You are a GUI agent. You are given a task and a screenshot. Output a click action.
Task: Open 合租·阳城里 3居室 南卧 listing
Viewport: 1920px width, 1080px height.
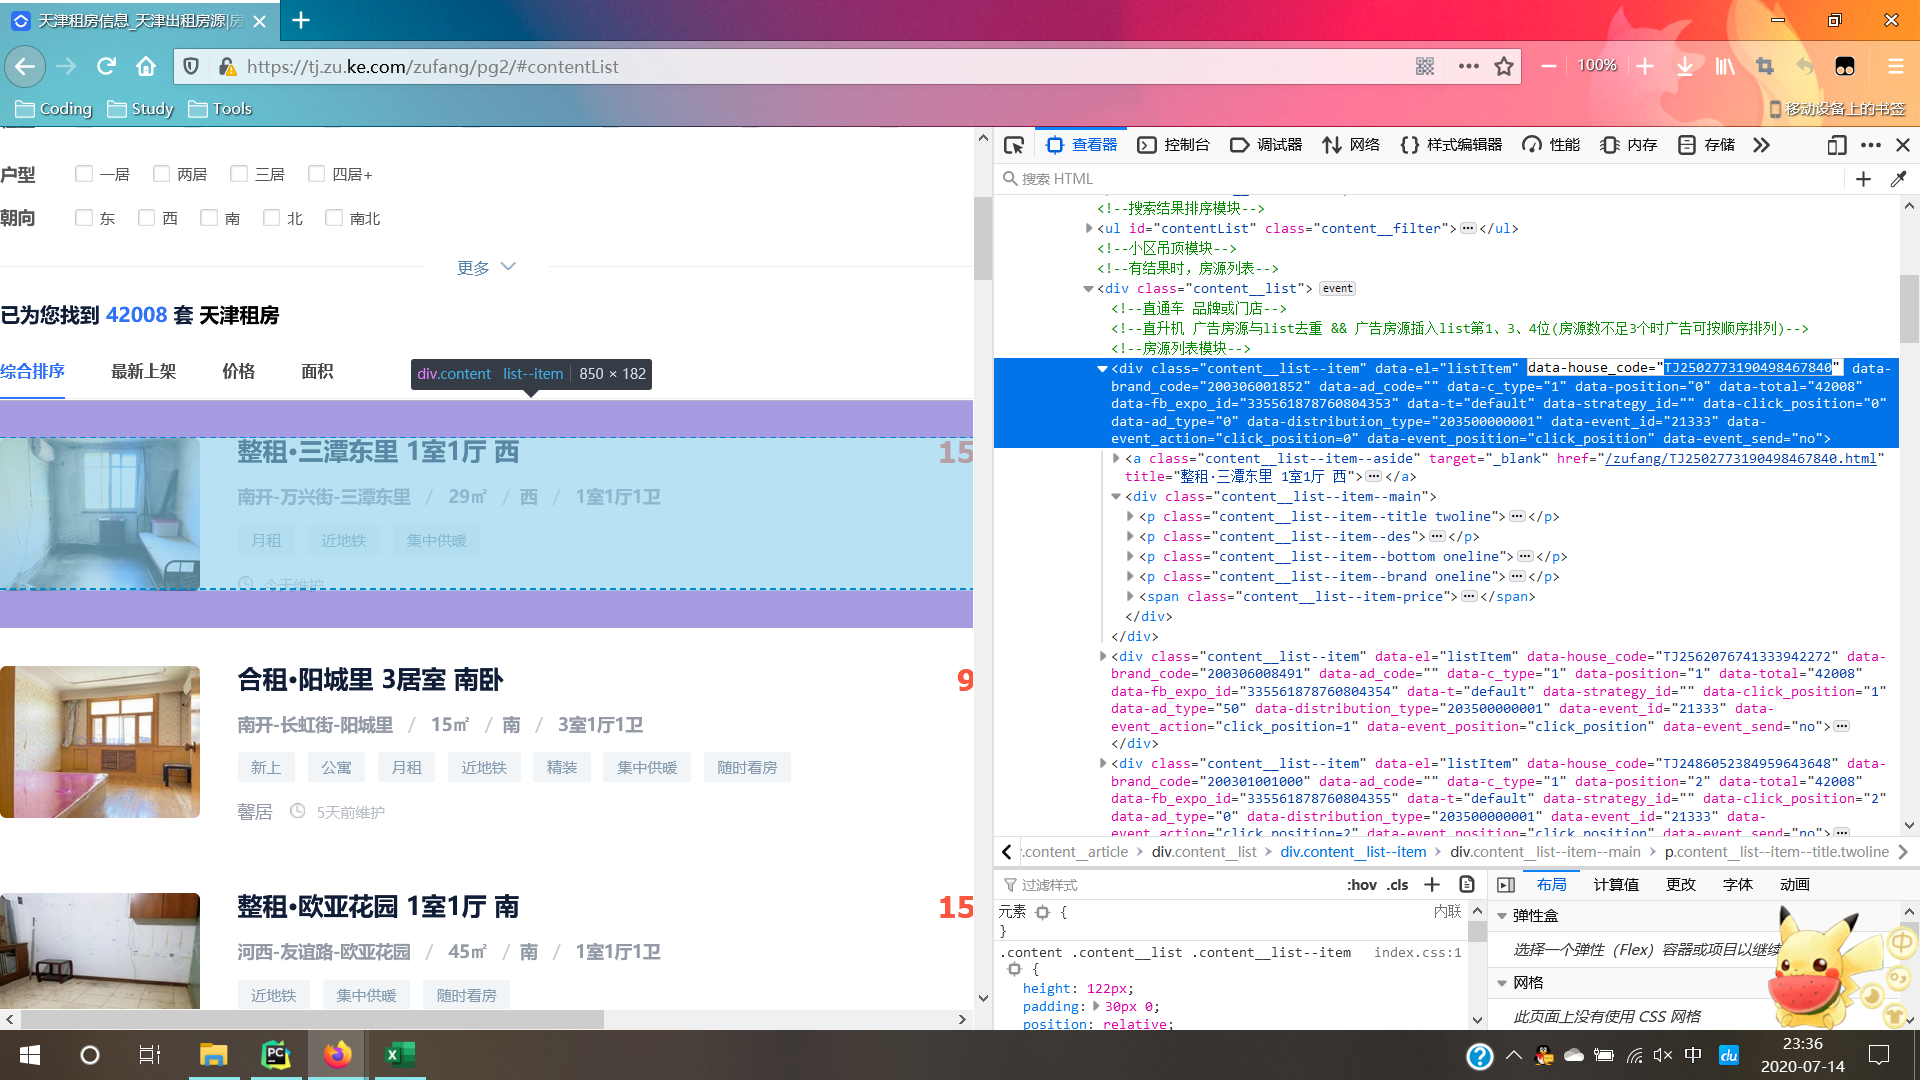click(x=370, y=680)
